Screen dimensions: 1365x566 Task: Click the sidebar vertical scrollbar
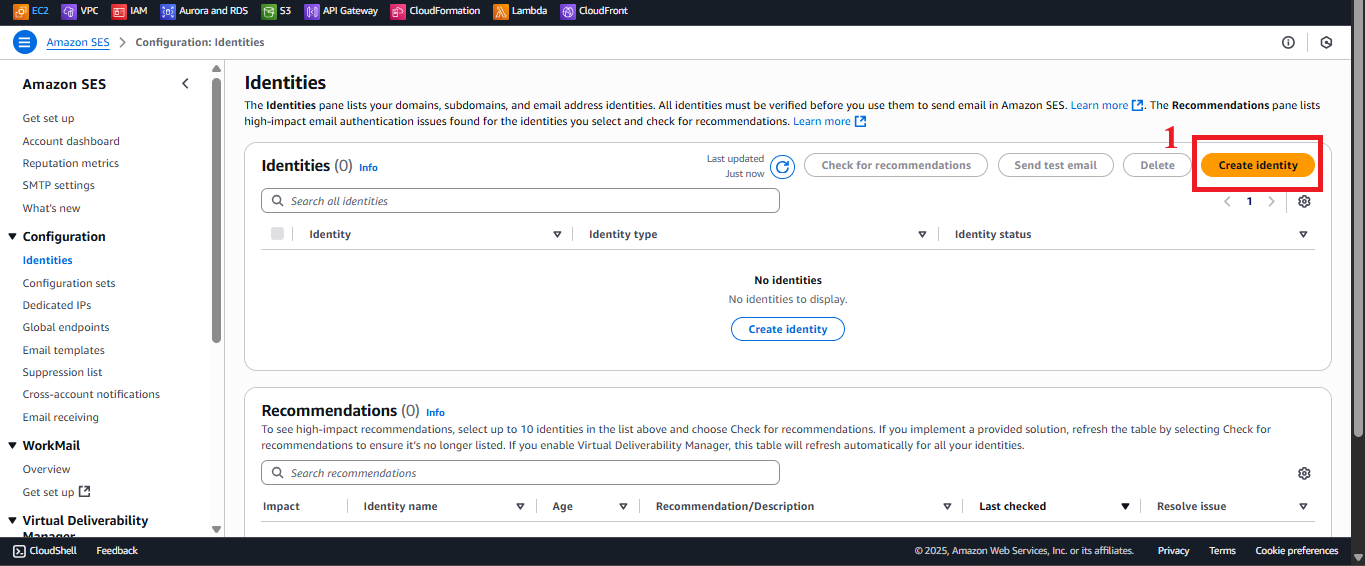pos(217,209)
